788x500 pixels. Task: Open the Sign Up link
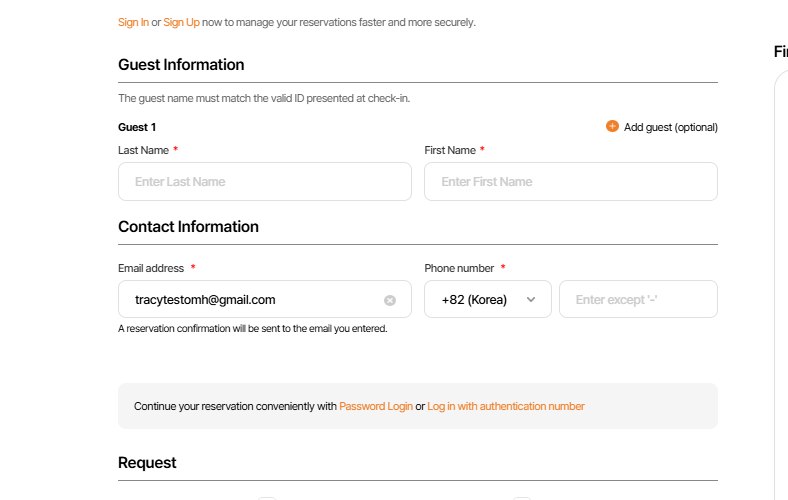pos(181,22)
